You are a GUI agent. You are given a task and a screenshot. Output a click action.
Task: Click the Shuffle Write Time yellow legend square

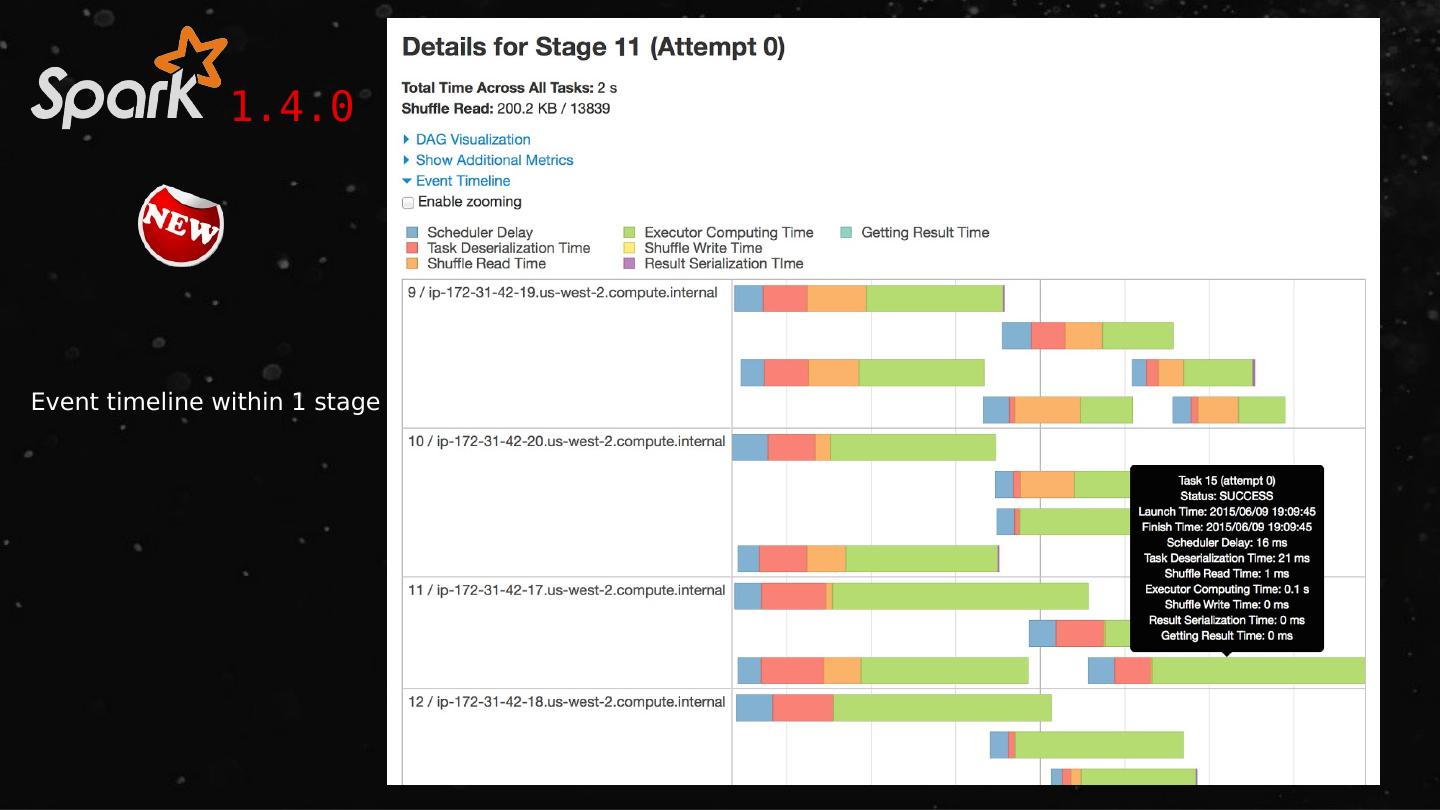coord(629,248)
